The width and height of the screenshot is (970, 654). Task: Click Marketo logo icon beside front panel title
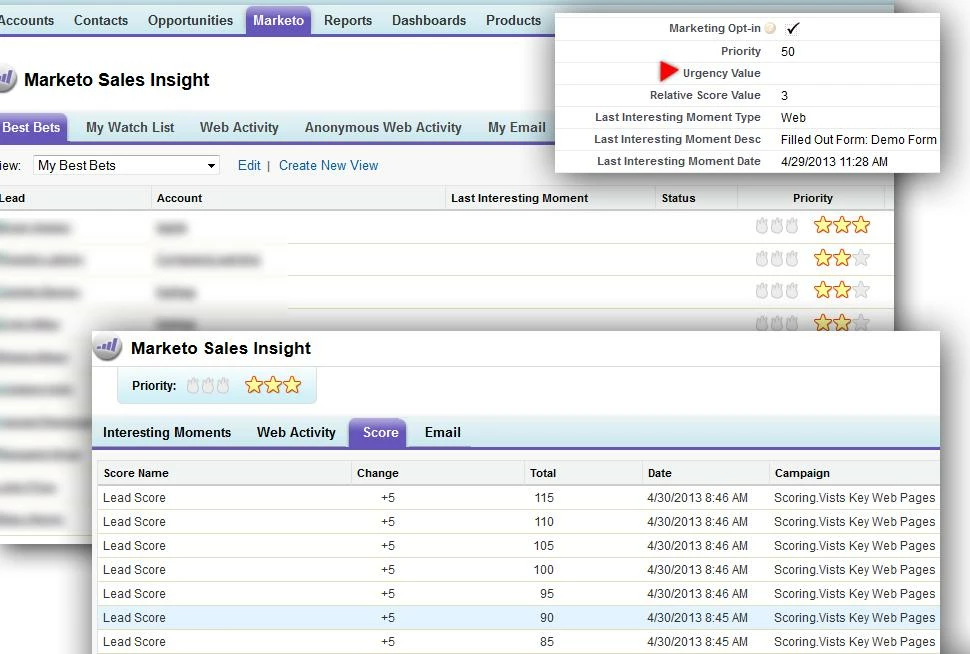(x=107, y=347)
